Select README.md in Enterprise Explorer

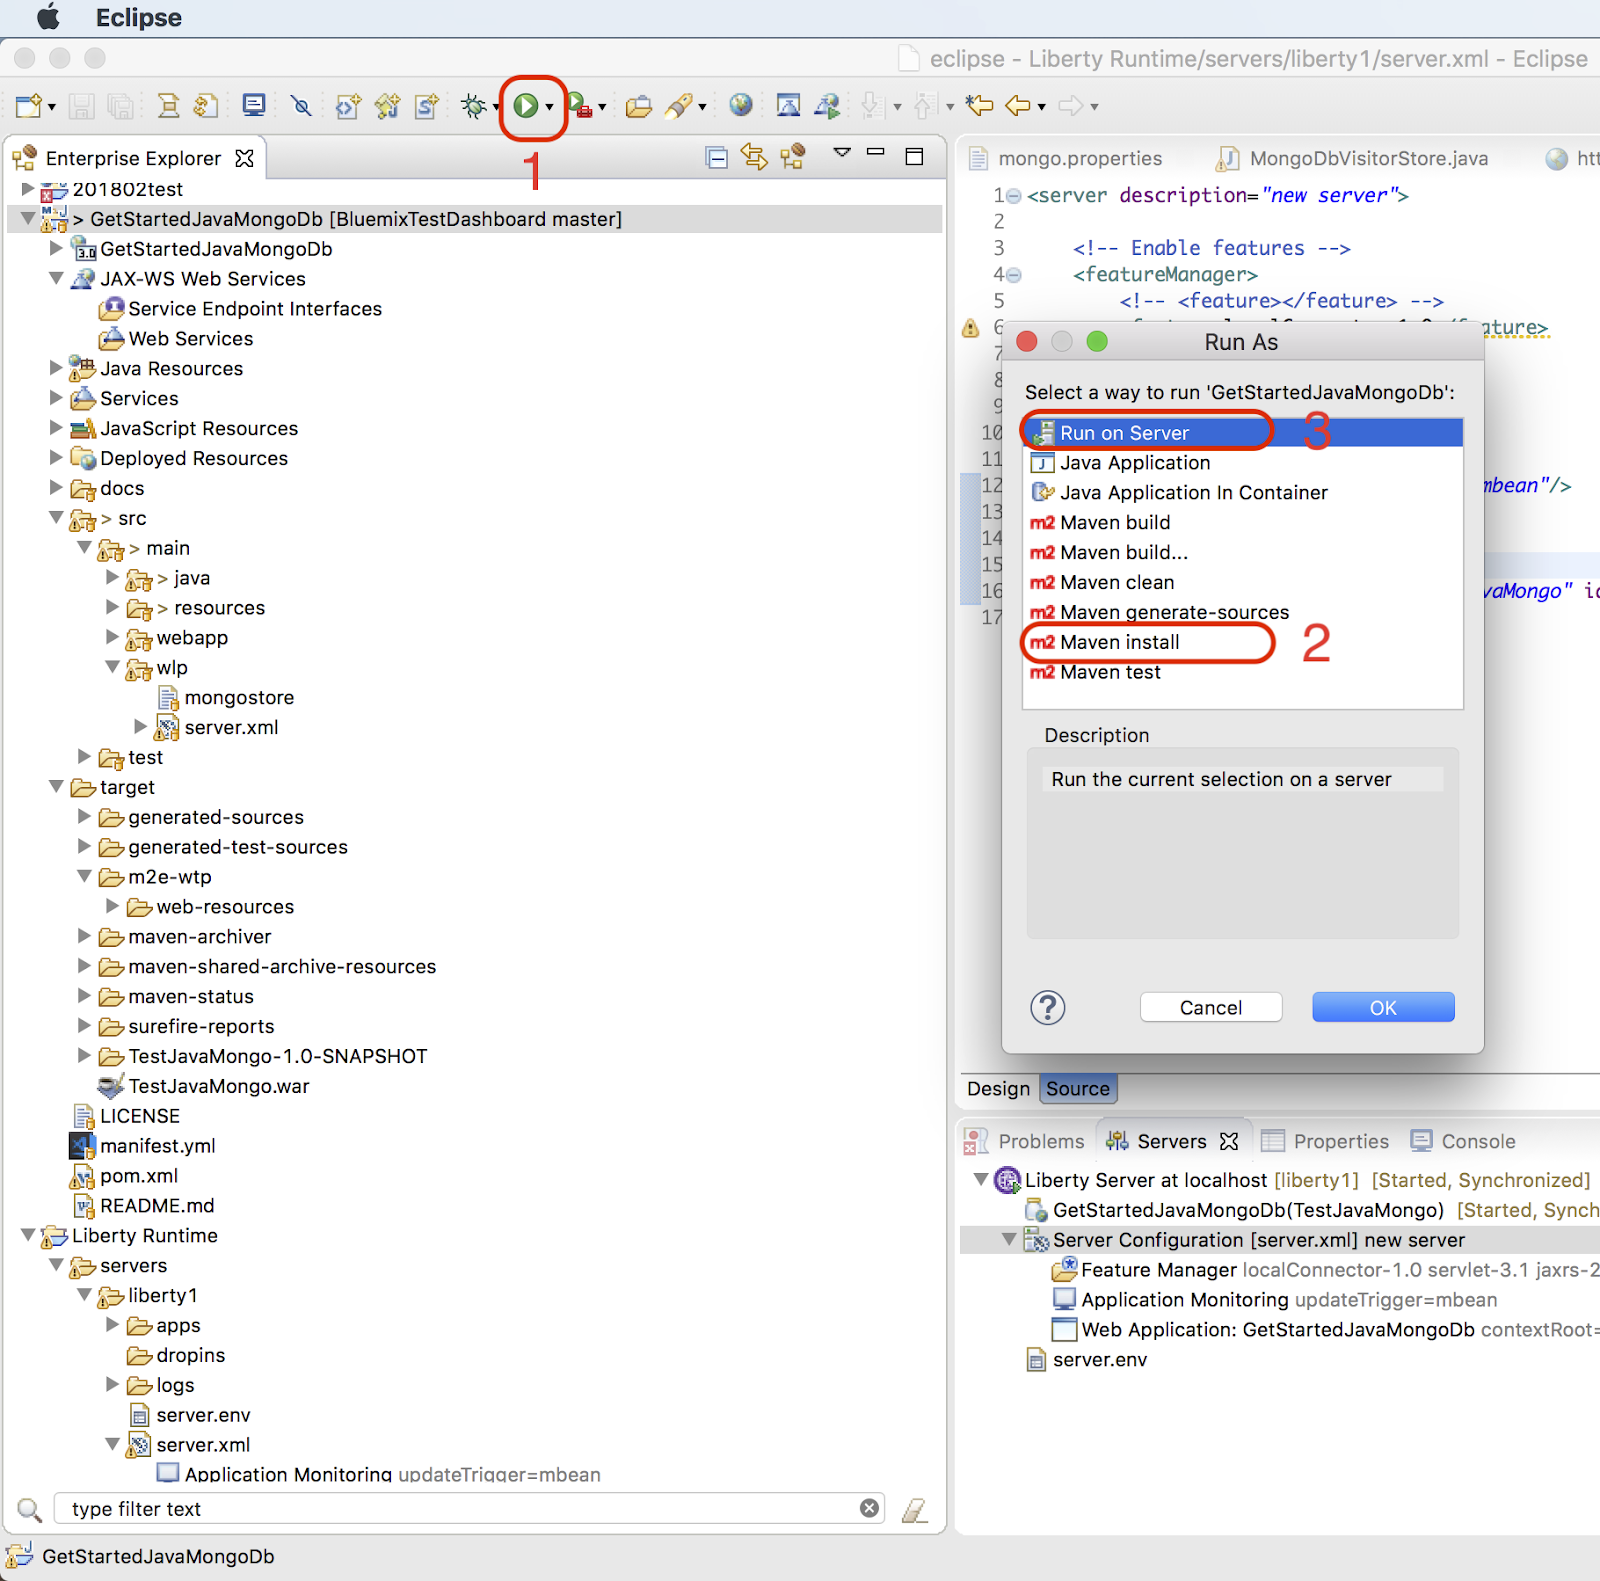pos(157,1205)
